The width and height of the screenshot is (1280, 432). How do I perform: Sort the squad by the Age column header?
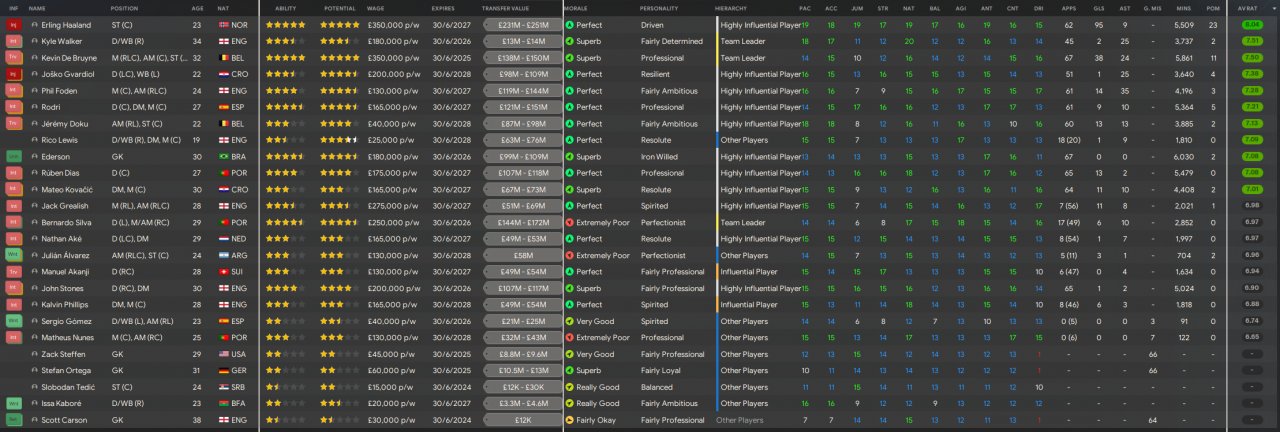point(197,7)
